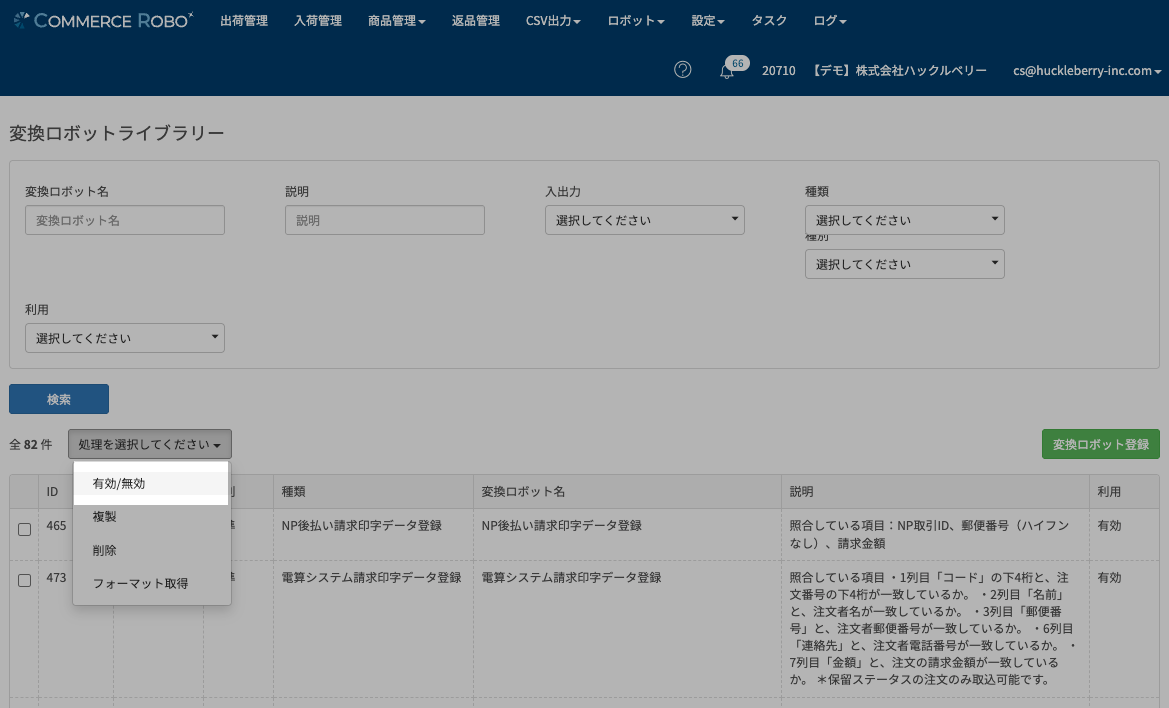Image resolution: width=1169 pixels, height=708 pixels.
Task: Open the notifications bell icon
Action: click(x=727, y=71)
